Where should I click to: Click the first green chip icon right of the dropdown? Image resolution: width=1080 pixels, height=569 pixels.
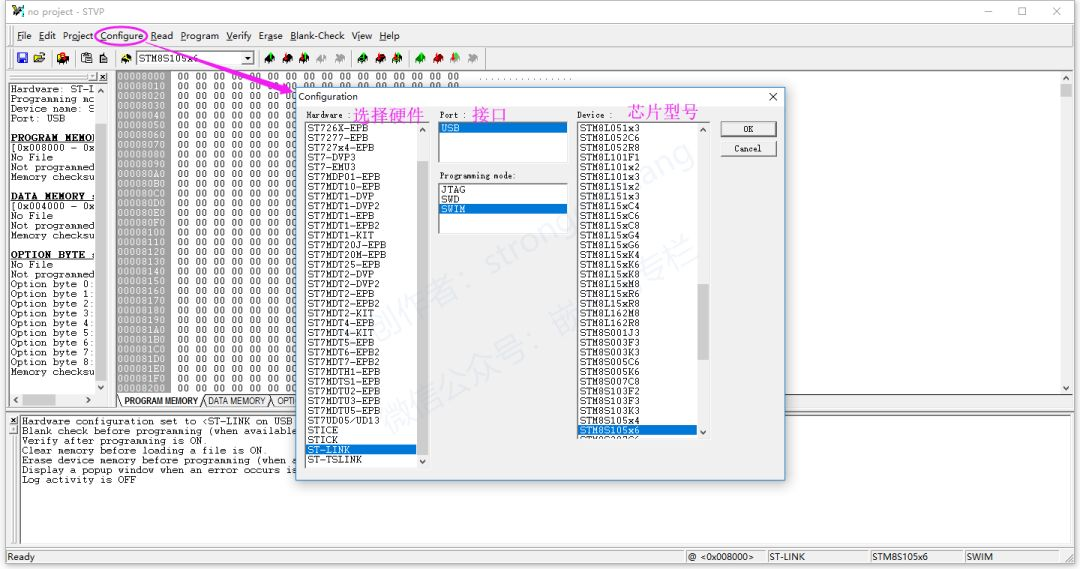[x=269, y=59]
